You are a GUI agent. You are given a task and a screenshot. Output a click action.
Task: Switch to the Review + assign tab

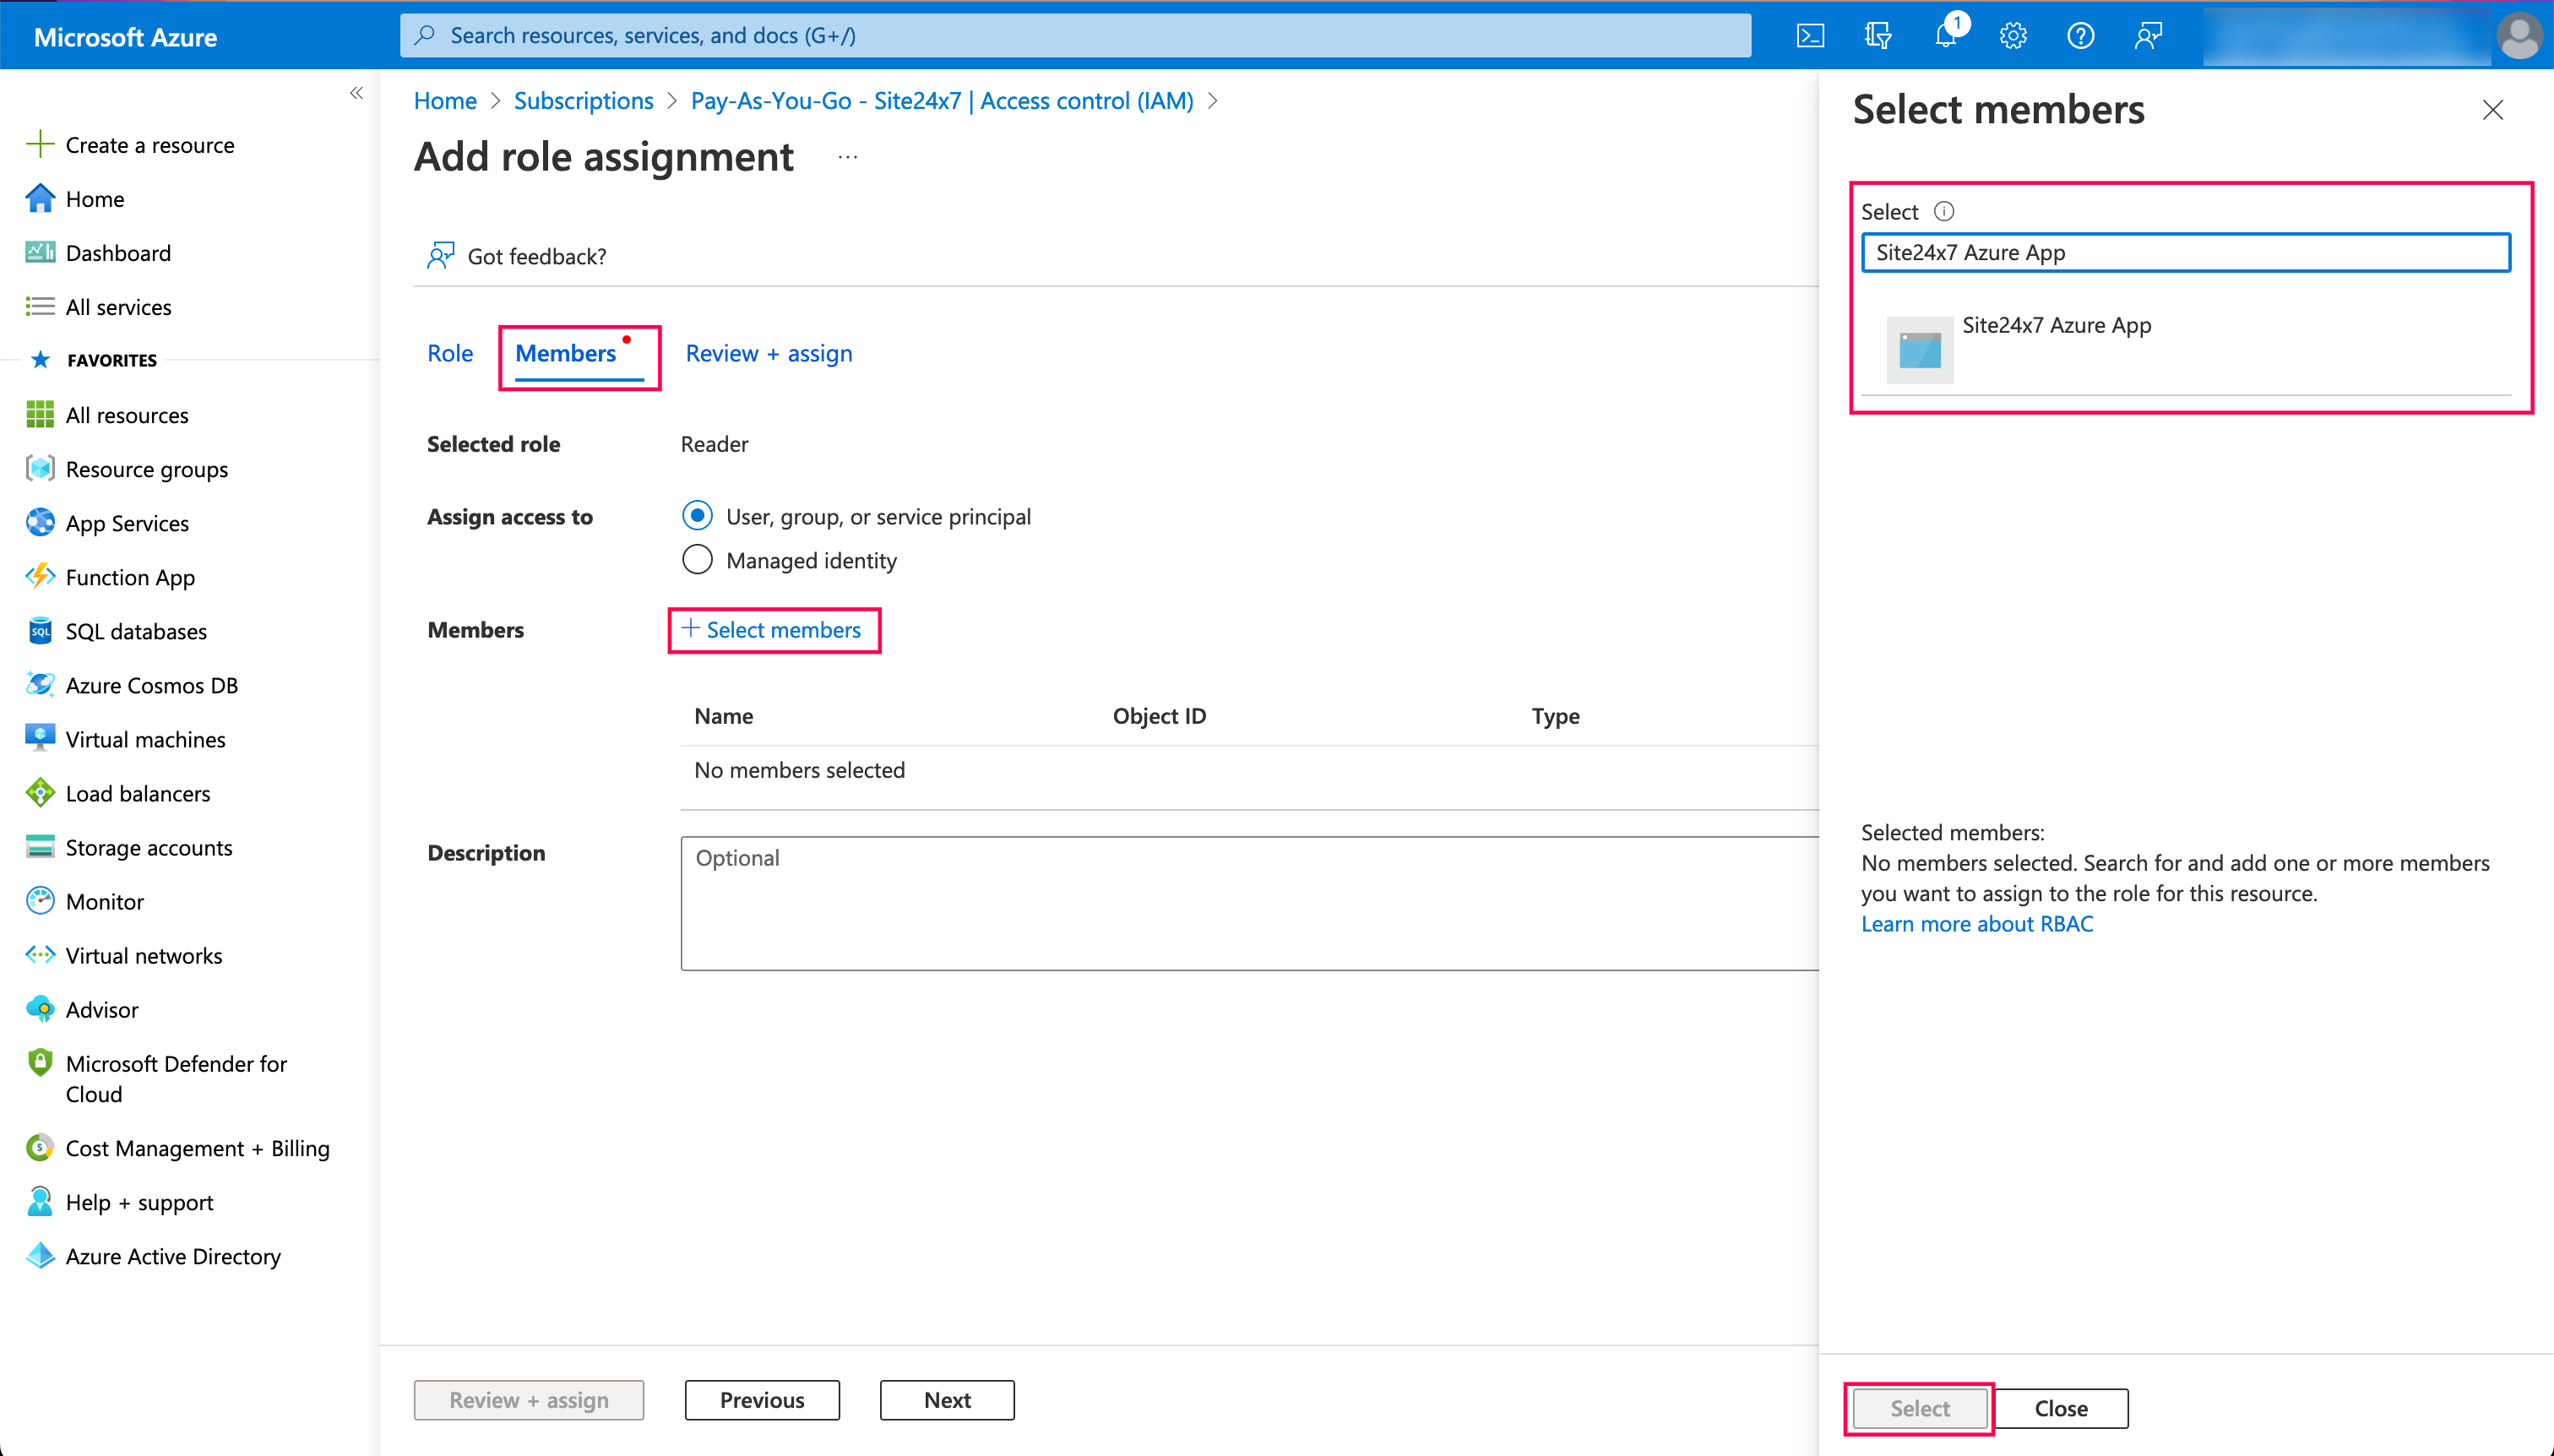coord(768,353)
